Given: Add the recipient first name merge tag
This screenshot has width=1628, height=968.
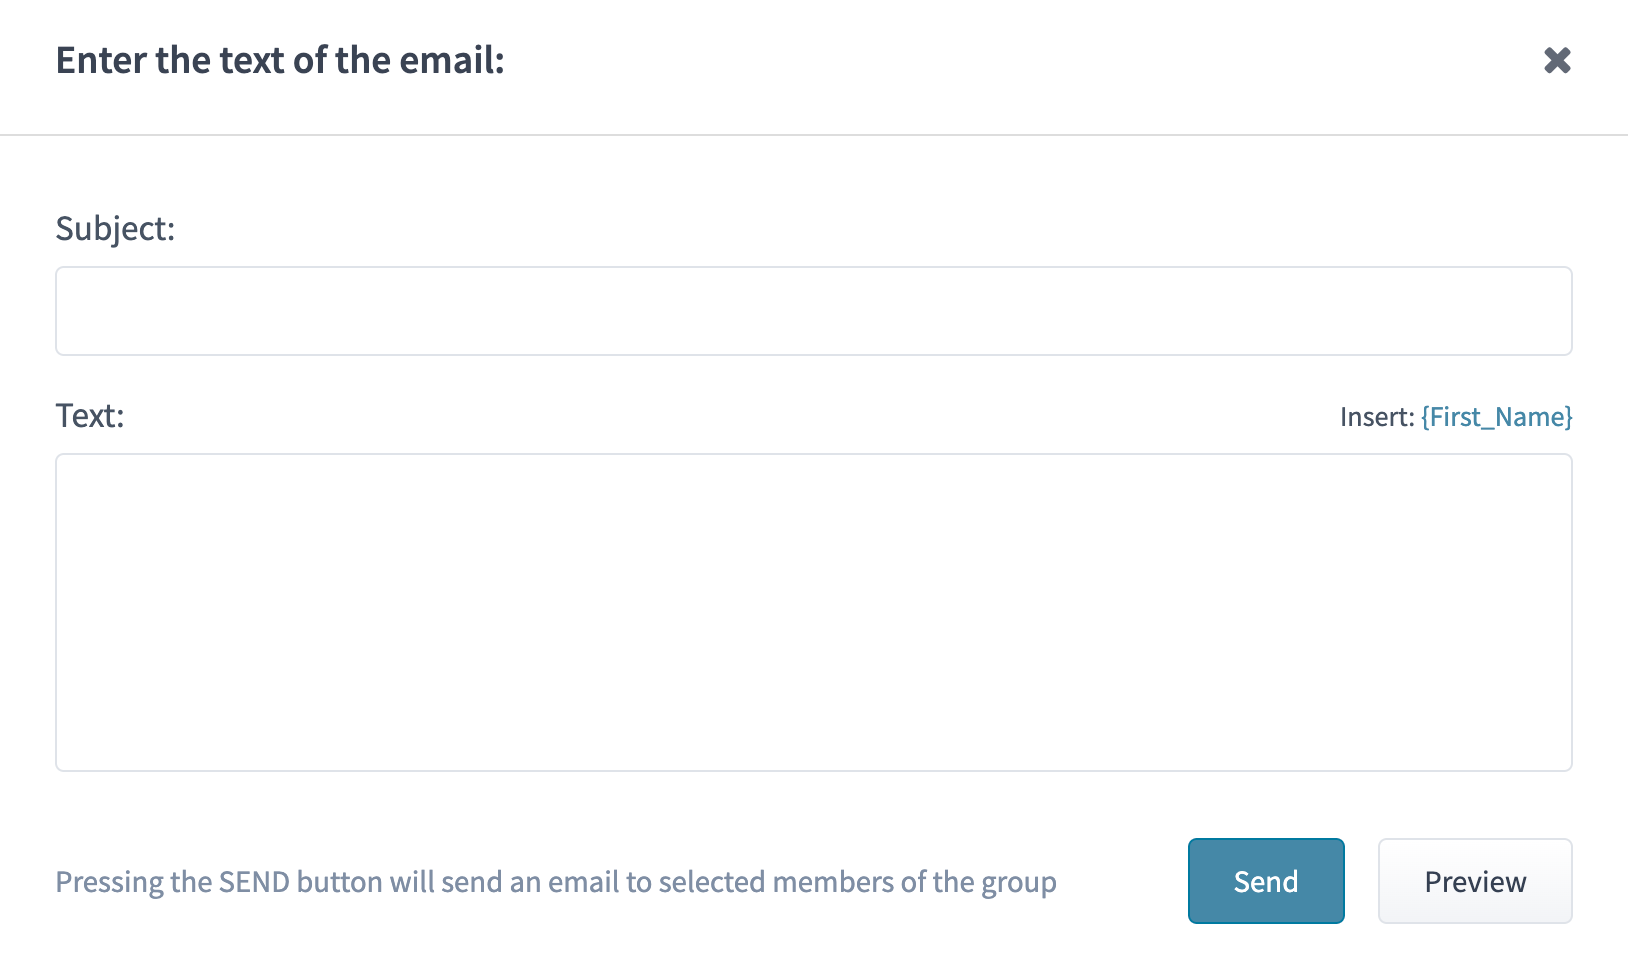Looking at the screenshot, I should coord(1496,417).
